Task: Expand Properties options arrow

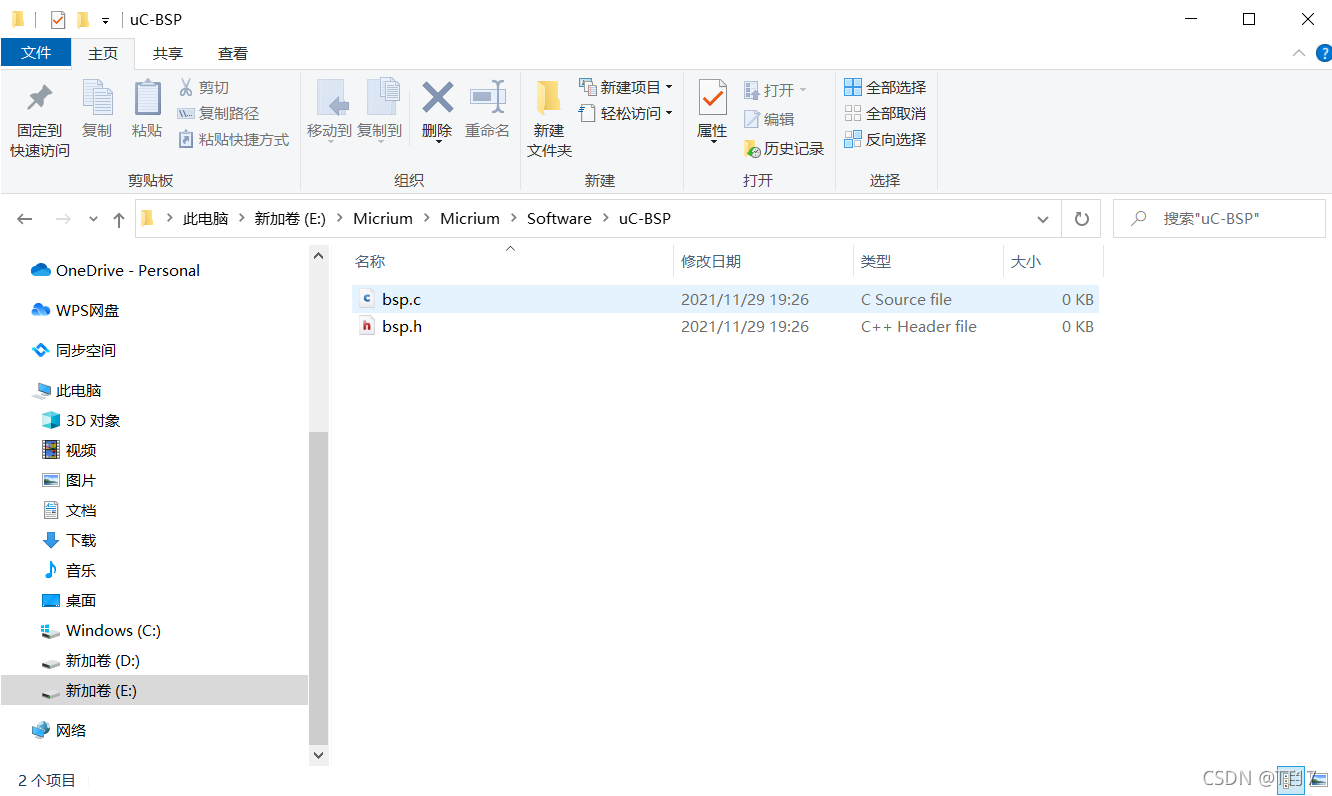Action: [x=712, y=142]
